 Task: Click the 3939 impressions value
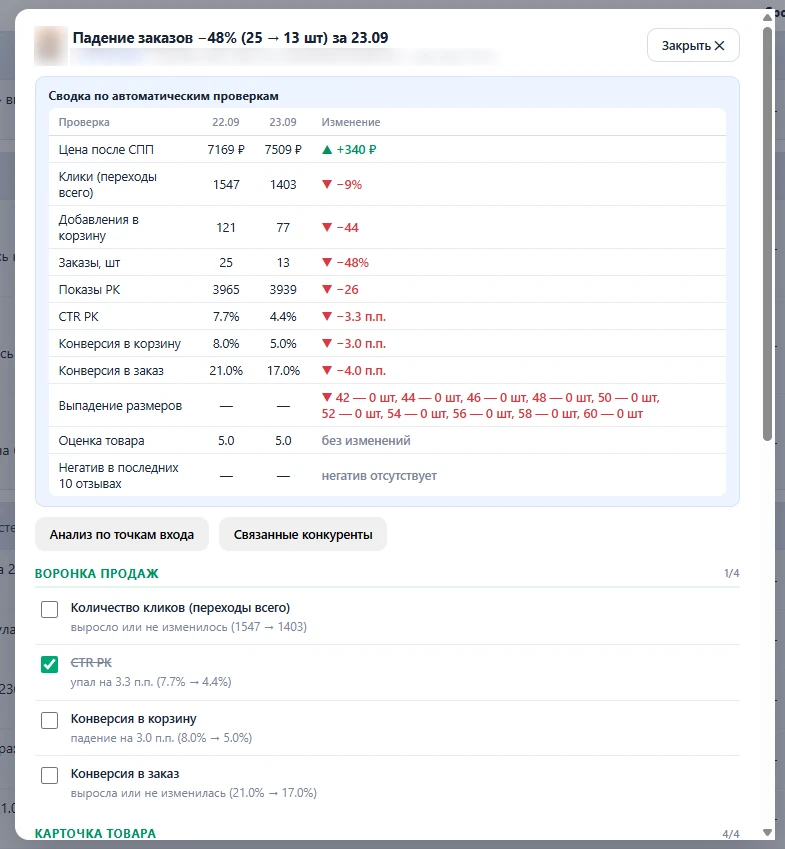pyautogui.click(x=283, y=290)
